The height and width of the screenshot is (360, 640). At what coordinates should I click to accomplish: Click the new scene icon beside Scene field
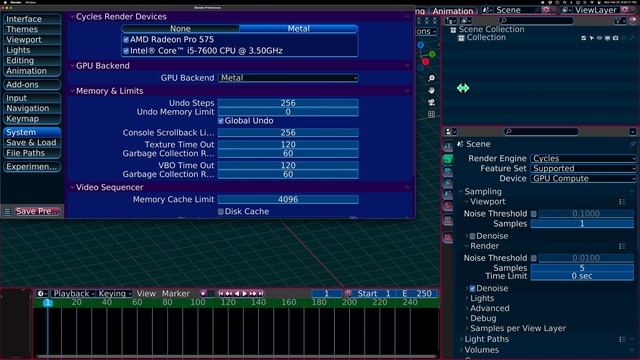pos(546,10)
